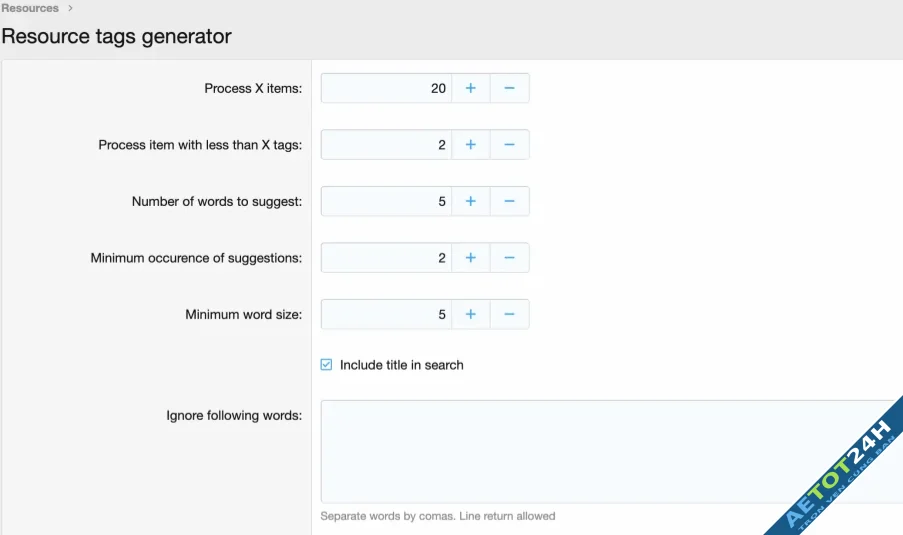Click the Include title in search label

(401, 365)
